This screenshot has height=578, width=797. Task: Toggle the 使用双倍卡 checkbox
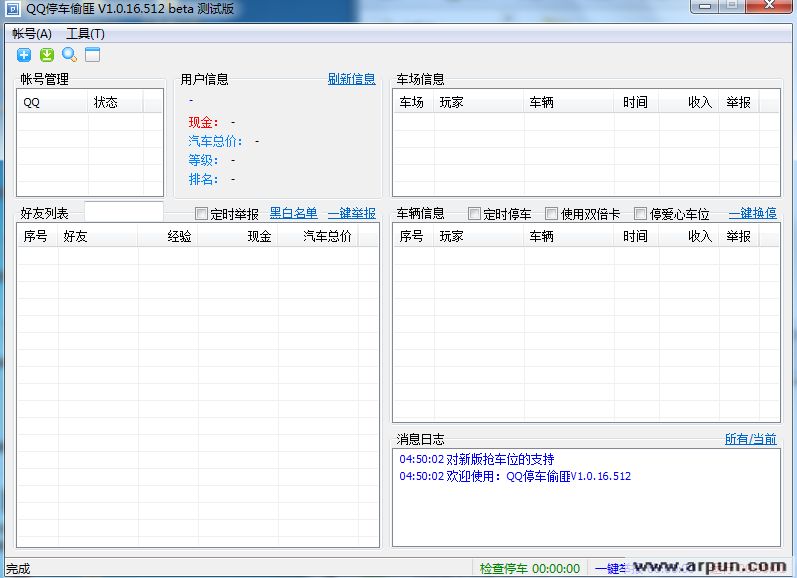551,214
